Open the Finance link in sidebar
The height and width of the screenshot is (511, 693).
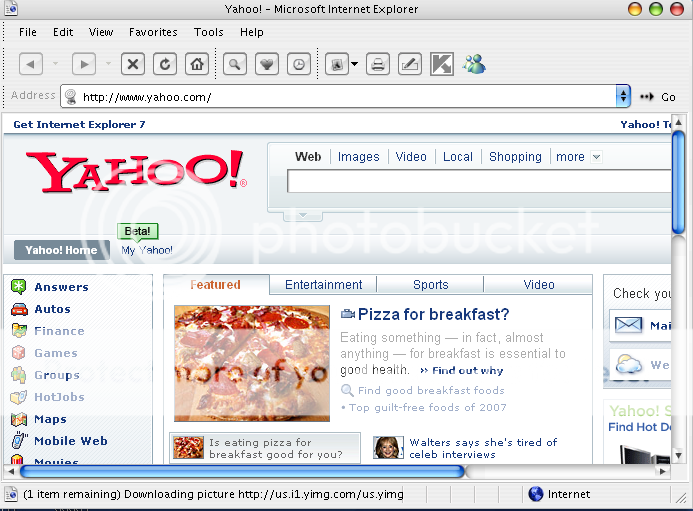[x=59, y=331]
